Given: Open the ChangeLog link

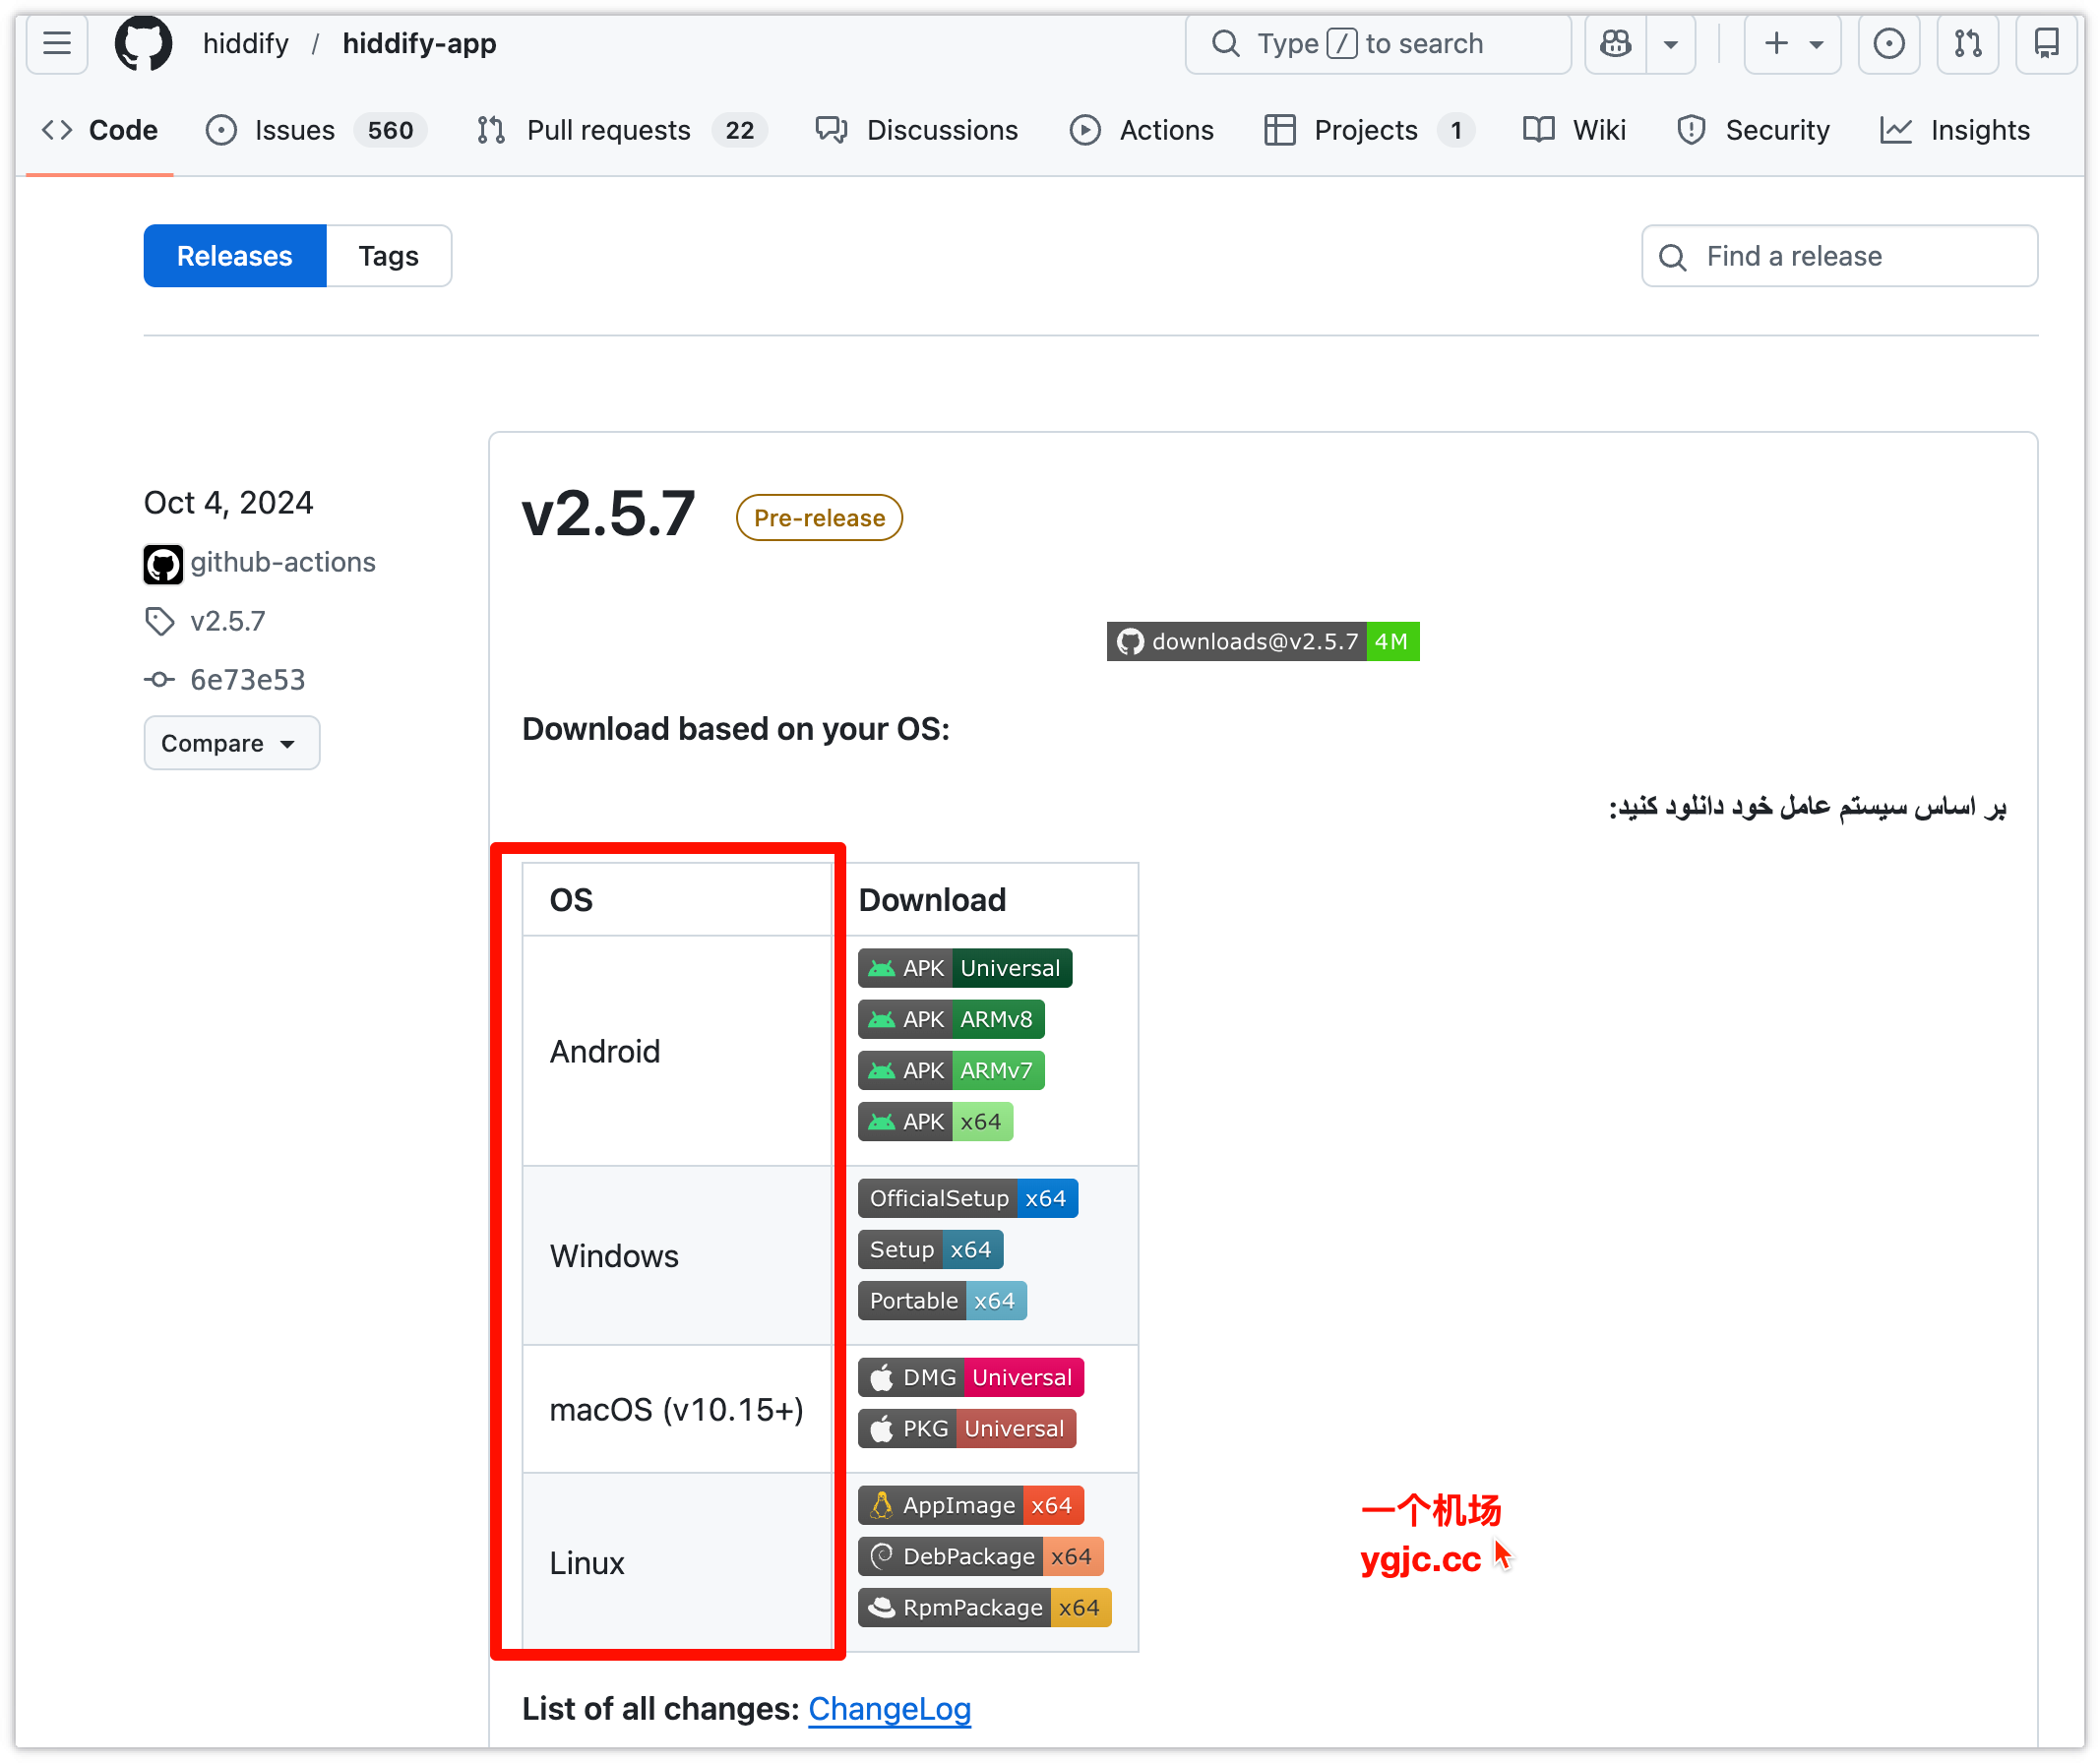Looking at the screenshot, I should pyautogui.click(x=888, y=1709).
